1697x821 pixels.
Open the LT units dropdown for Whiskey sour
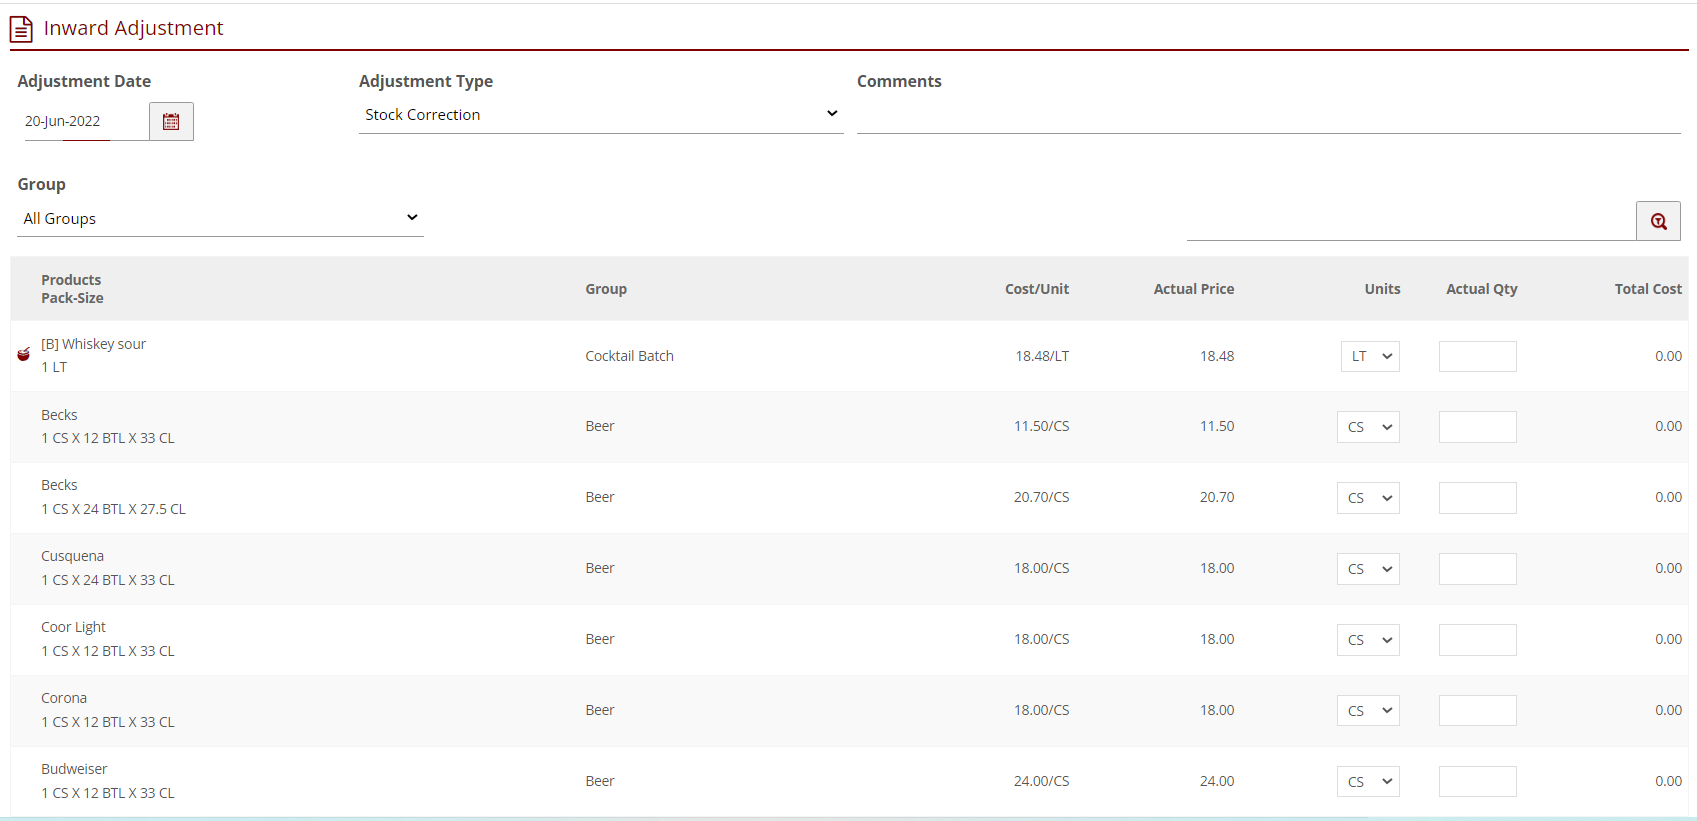[1370, 356]
